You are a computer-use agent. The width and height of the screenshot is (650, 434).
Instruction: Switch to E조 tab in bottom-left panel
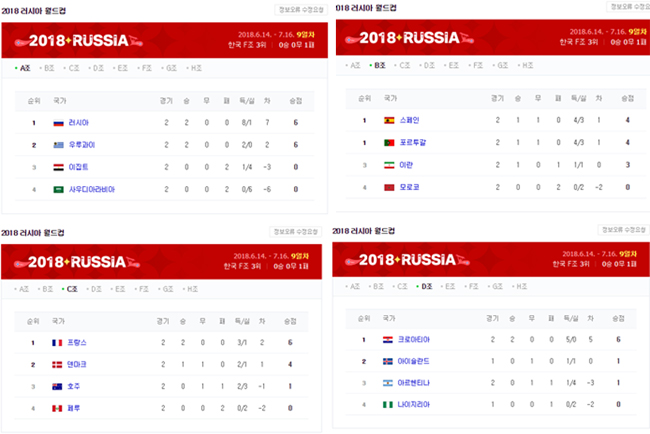click(119, 289)
